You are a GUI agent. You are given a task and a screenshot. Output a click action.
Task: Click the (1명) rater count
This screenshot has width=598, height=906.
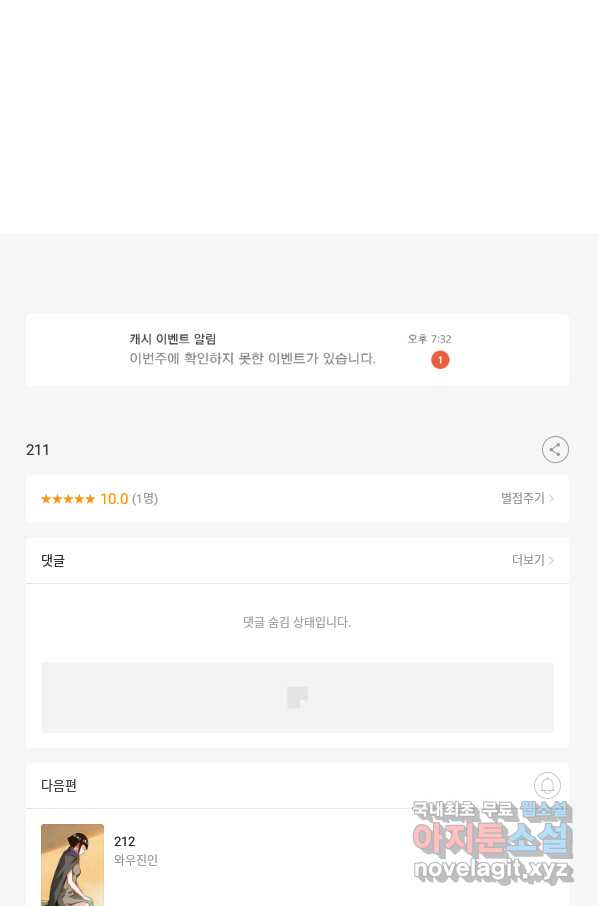[145, 499]
